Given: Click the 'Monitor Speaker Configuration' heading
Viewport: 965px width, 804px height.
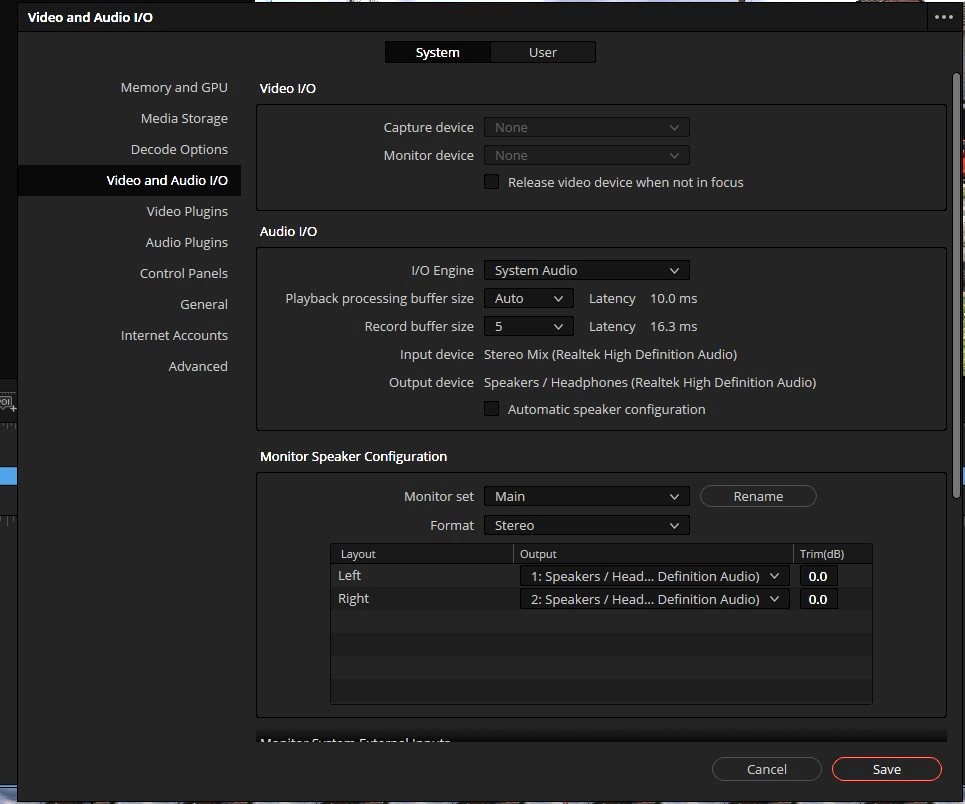Looking at the screenshot, I should [353, 456].
